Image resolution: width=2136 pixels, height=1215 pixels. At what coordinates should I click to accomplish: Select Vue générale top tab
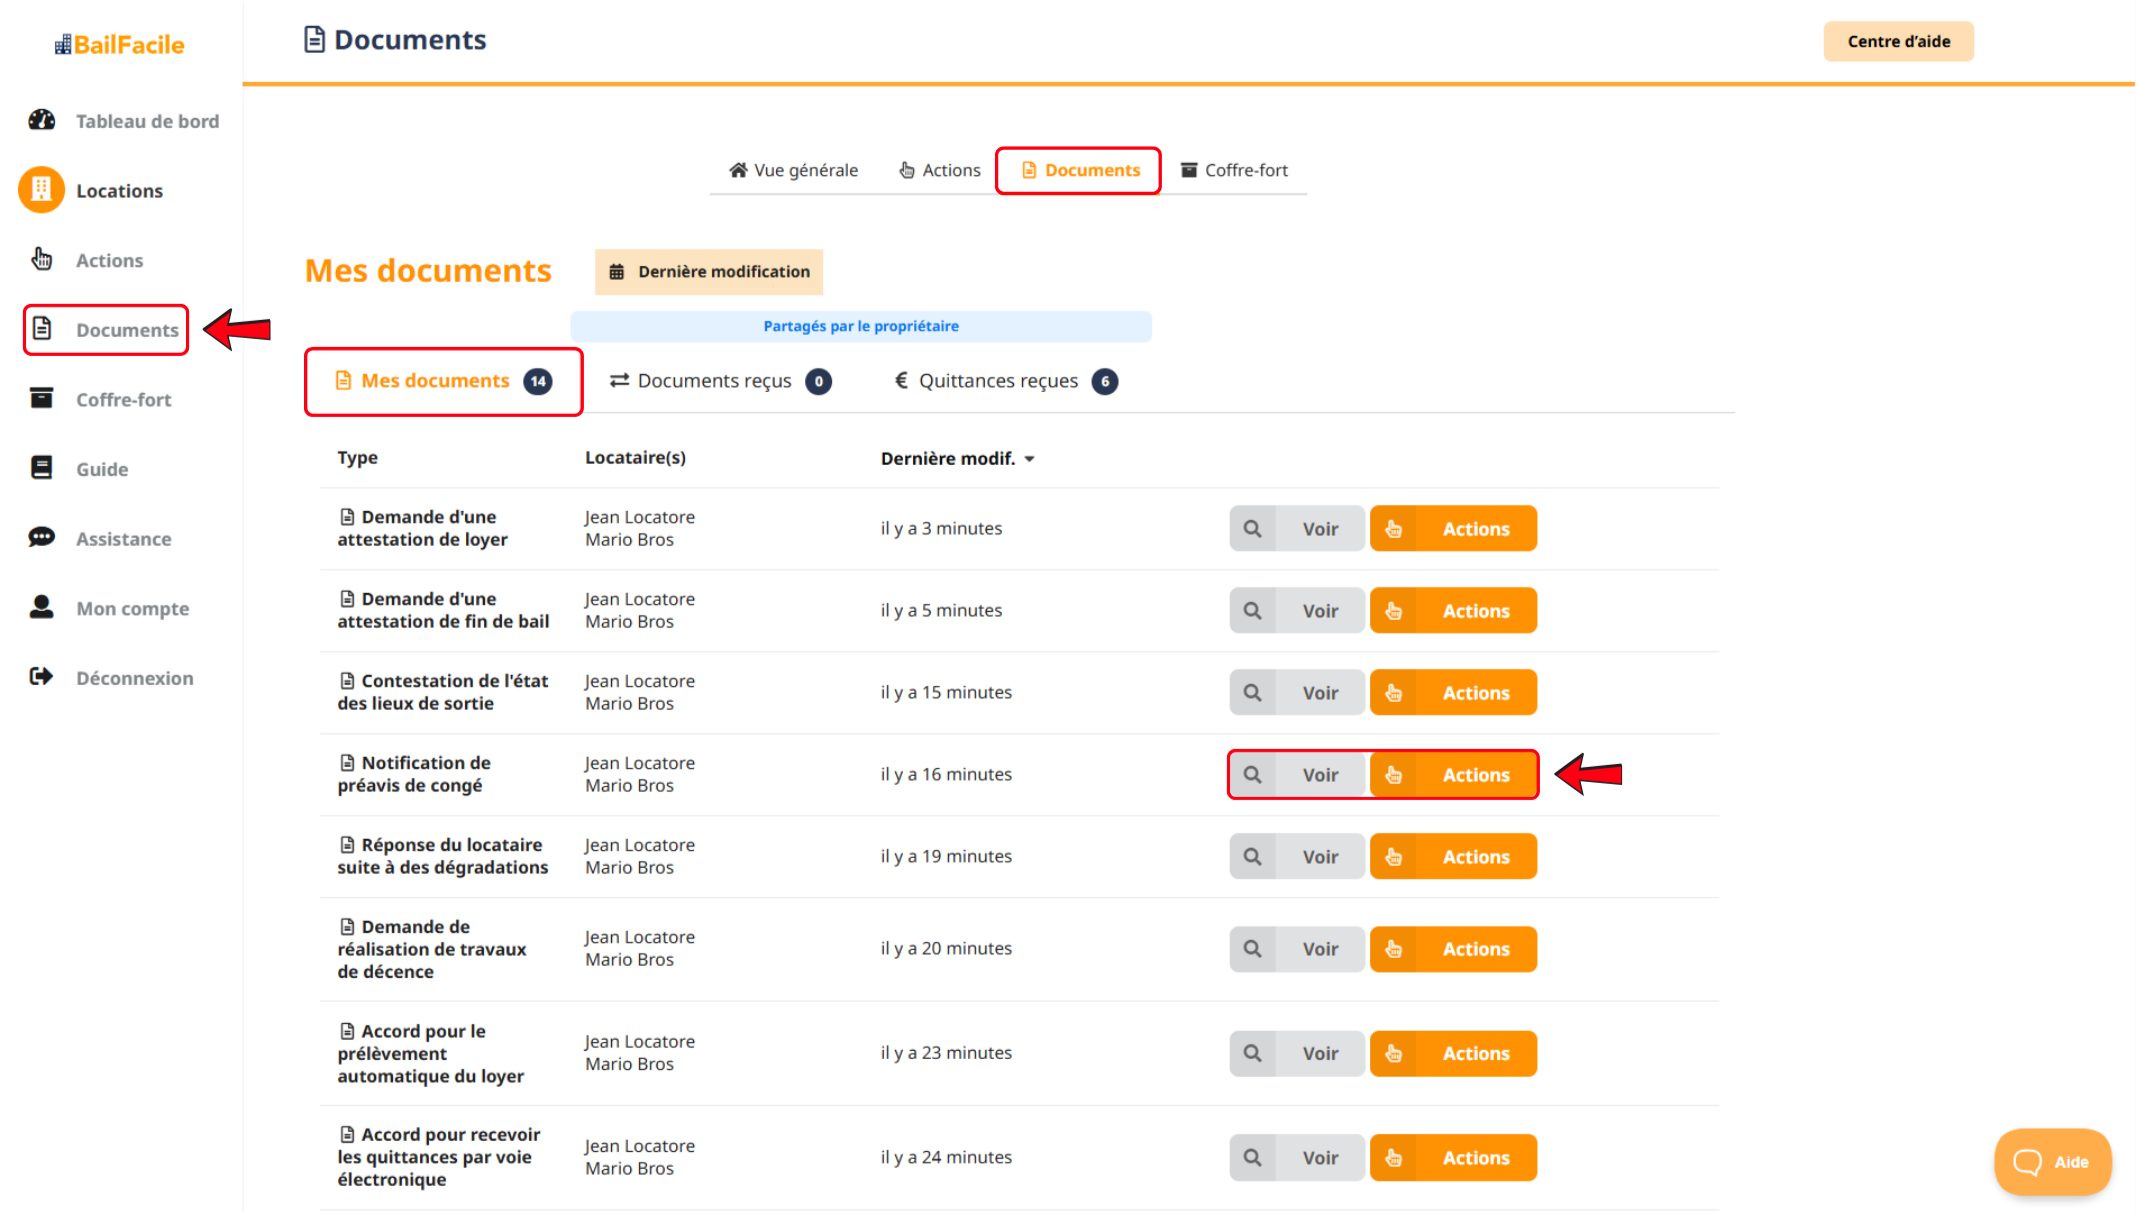click(793, 170)
